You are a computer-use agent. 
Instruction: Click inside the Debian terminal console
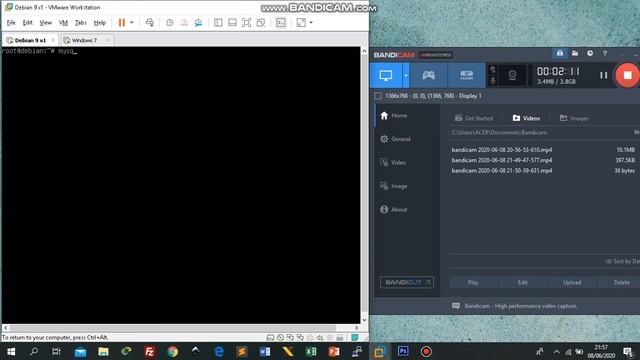tap(181, 185)
